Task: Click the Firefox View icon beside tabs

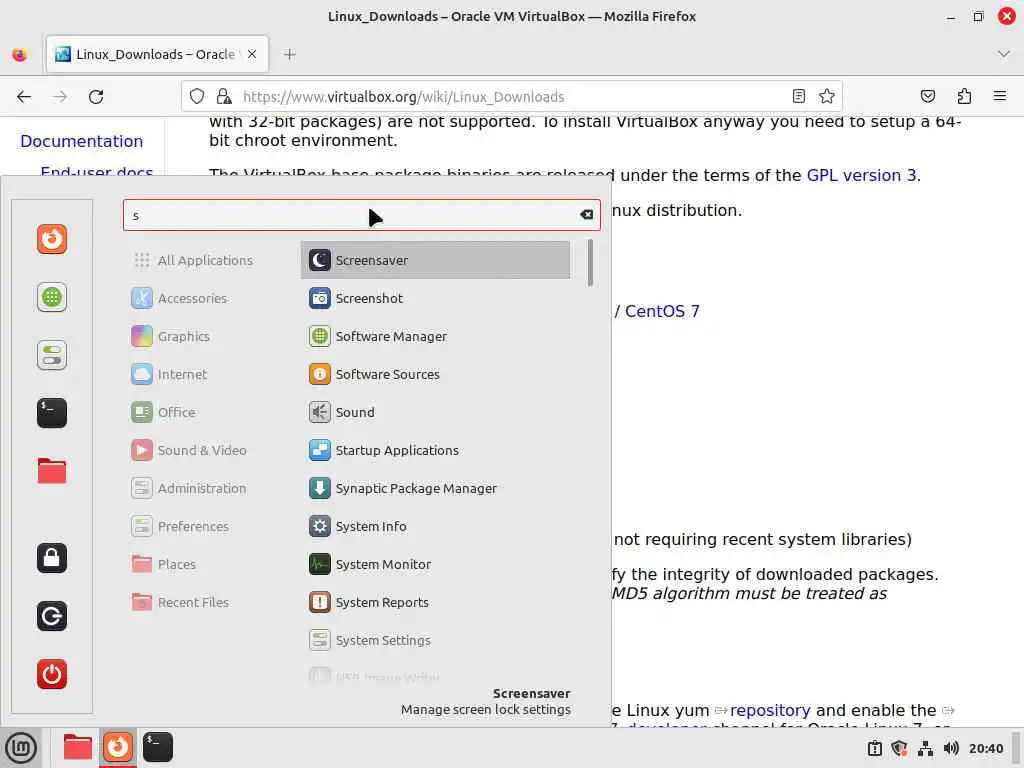Action: pos(20,55)
